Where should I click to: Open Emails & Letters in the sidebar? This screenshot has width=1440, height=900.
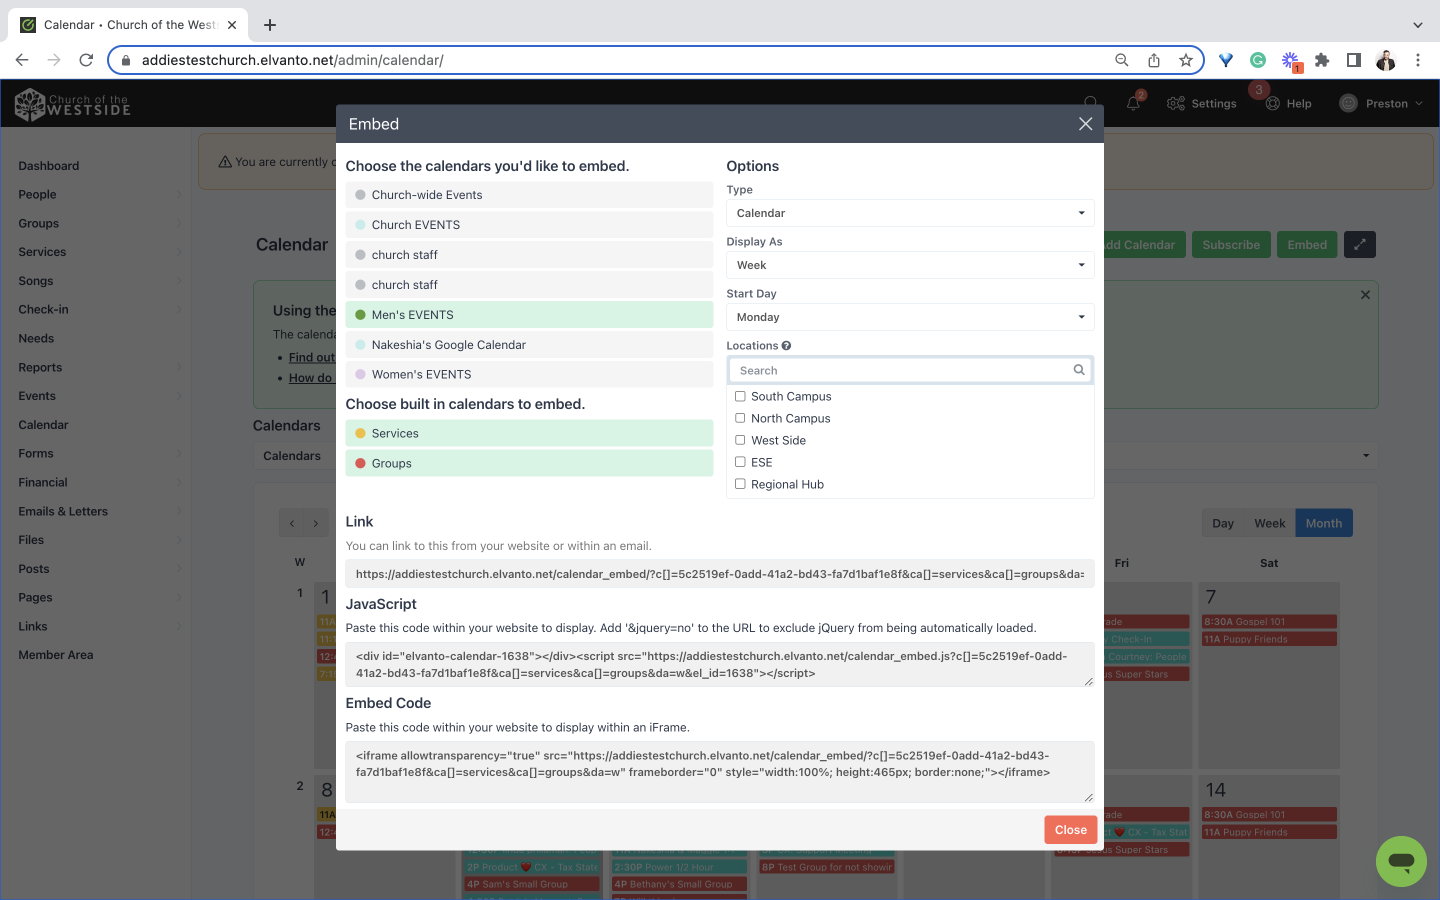tap(63, 512)
